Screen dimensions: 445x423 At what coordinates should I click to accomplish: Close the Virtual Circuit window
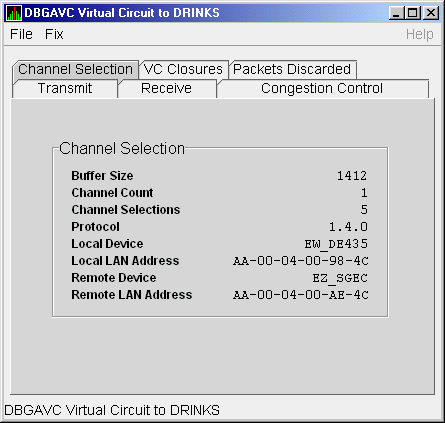tap(431, 13)
